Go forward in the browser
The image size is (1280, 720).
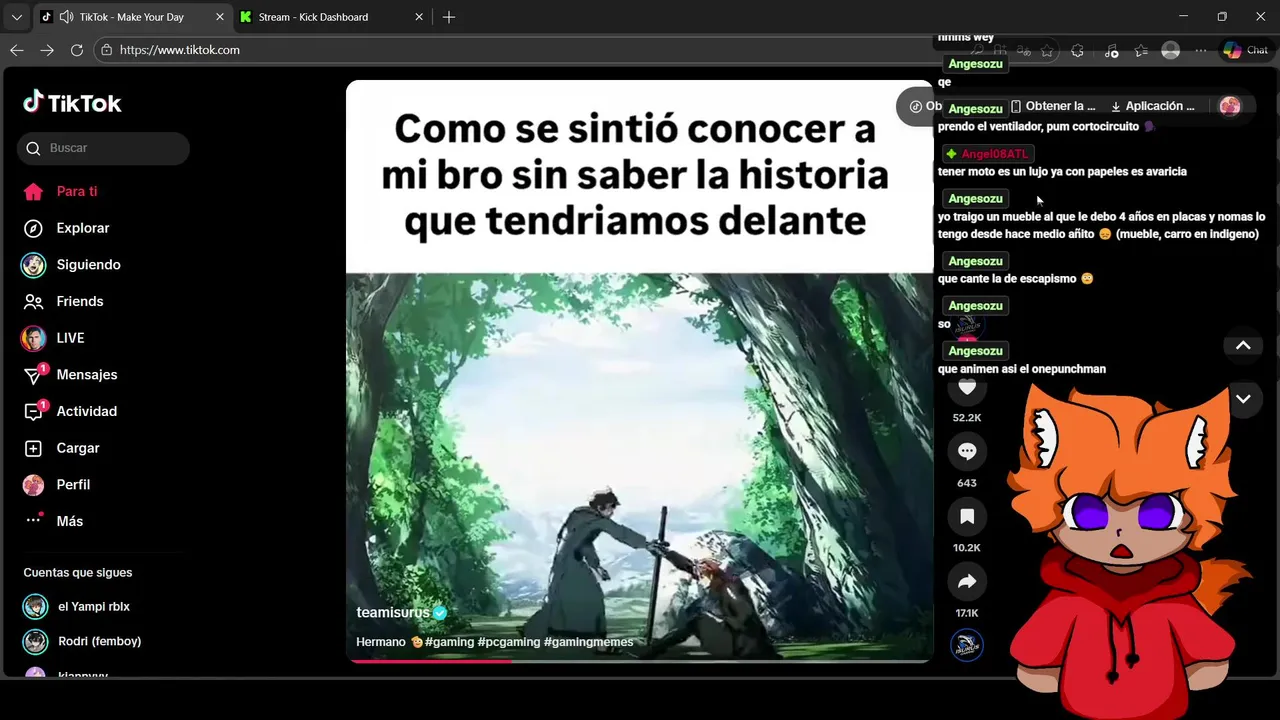click(x=47, y=50)
